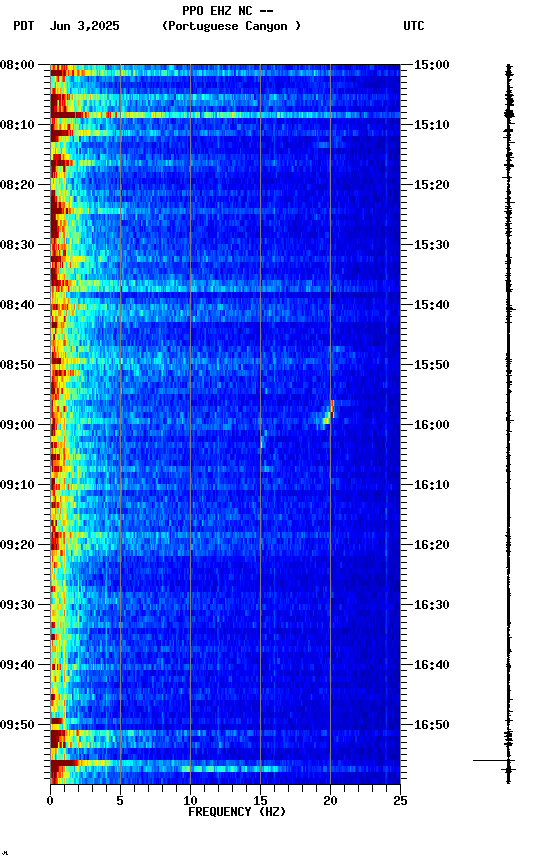Click the 16:00 UTC time label
The height and width of the screenshot is (864, 552).
point(432,425)
